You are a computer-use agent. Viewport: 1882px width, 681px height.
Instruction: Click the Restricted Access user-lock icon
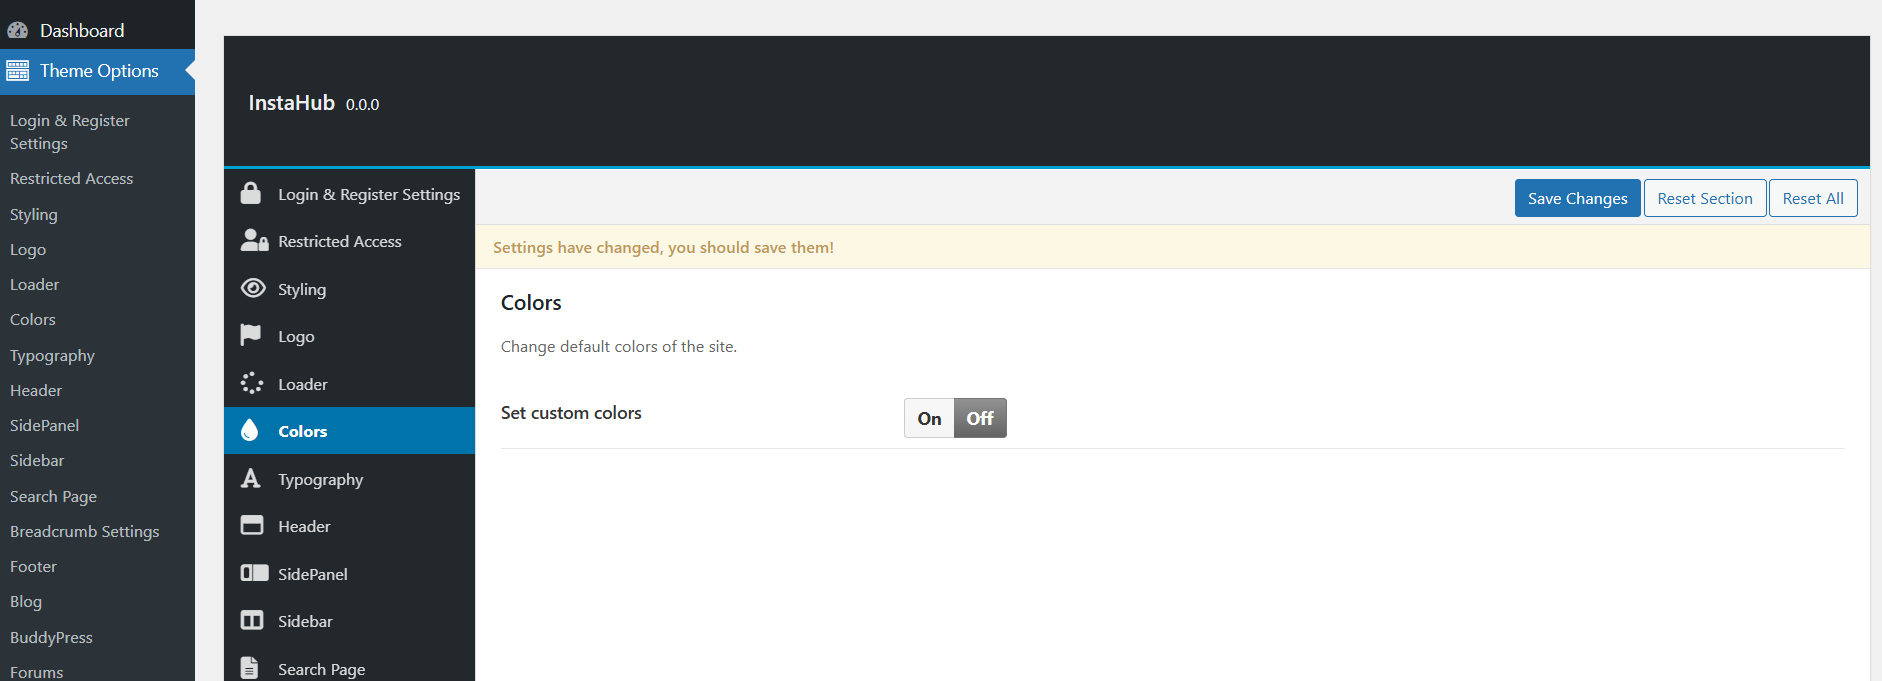tap(254, 241)
